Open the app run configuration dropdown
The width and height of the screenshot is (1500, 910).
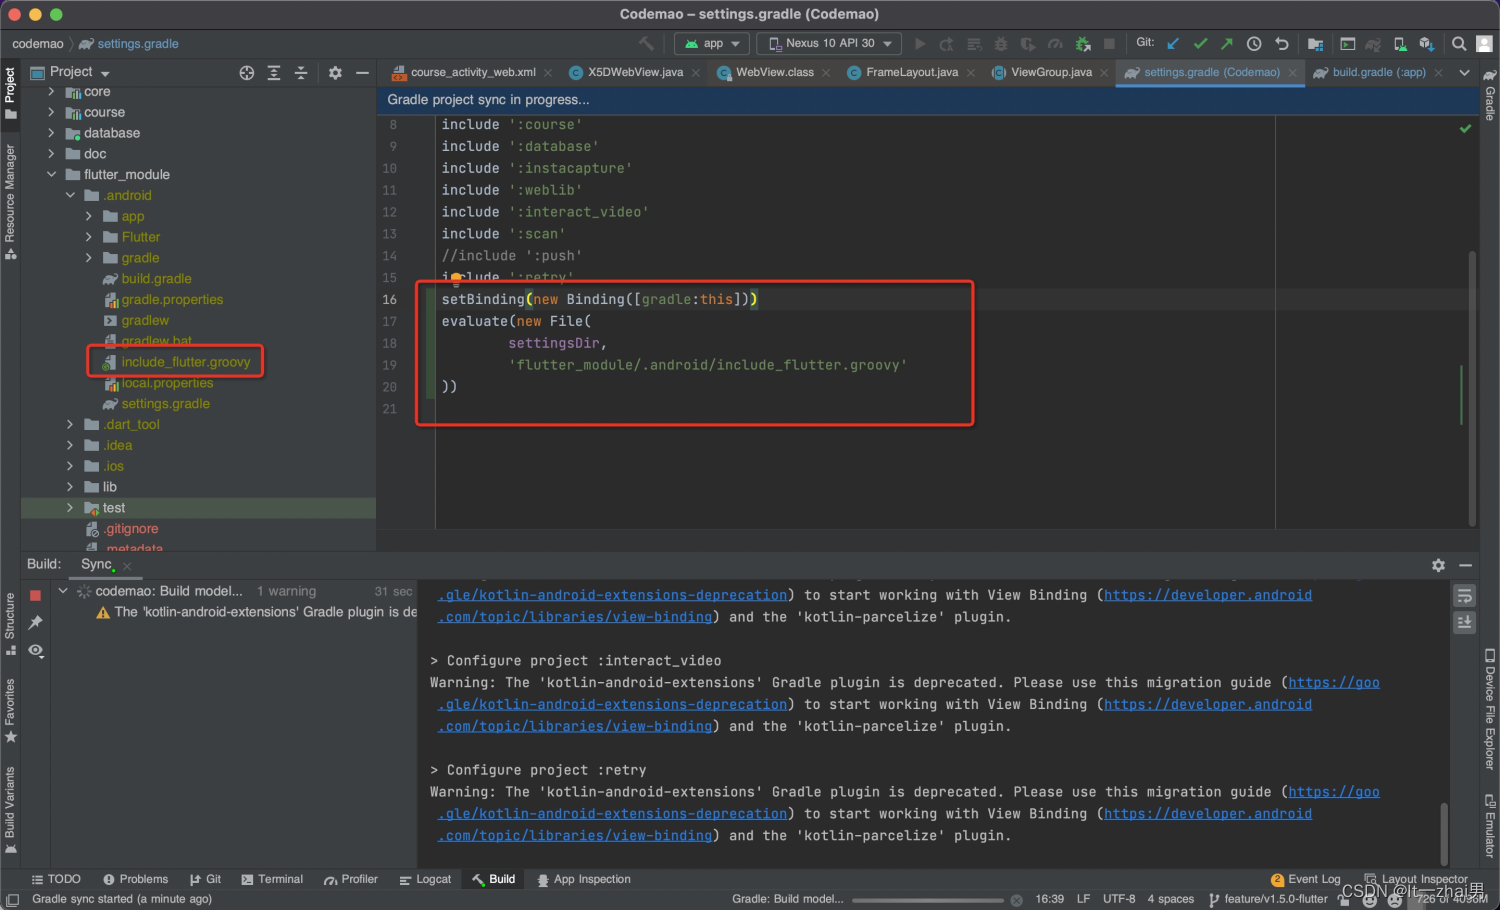pyautogui.click(x=711, y=43)
